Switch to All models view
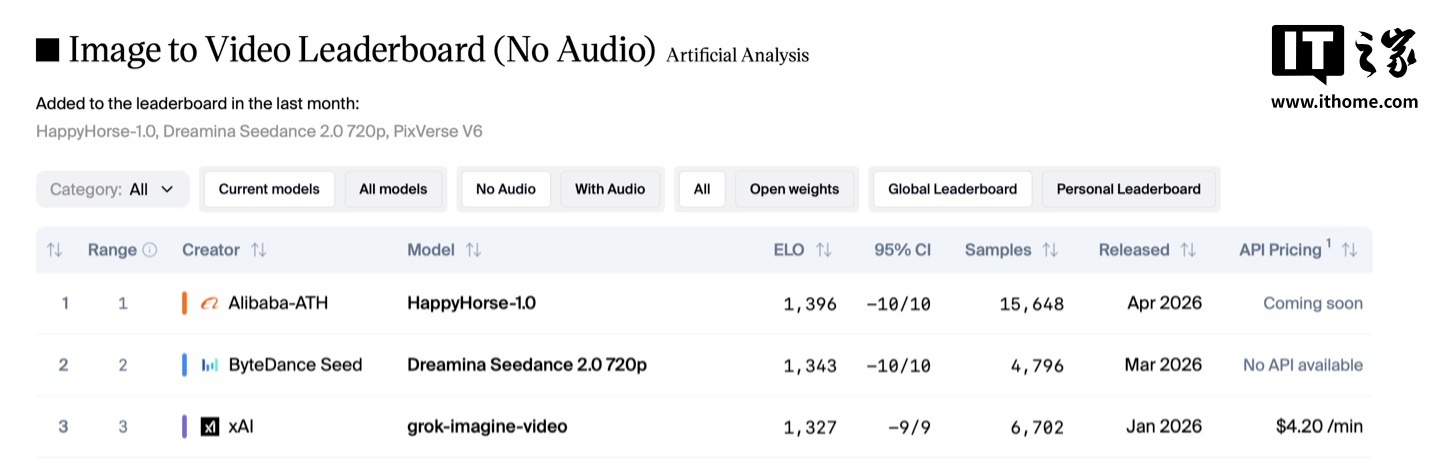This screenshot has height=459, width=1440. [393, 189]
